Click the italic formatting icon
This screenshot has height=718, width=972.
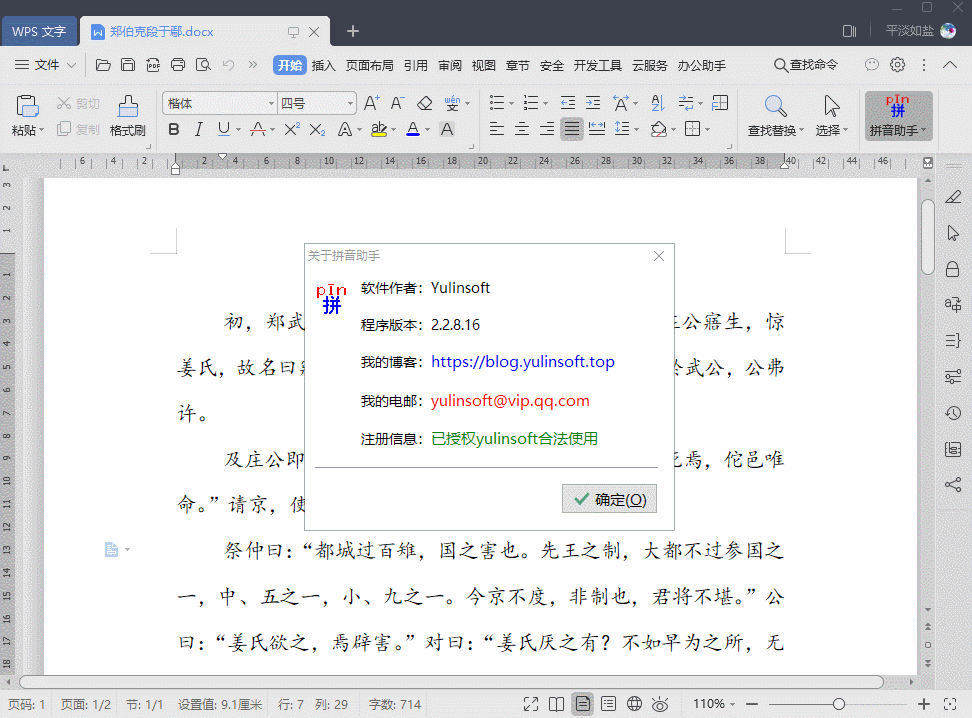[x=198, y=129]
